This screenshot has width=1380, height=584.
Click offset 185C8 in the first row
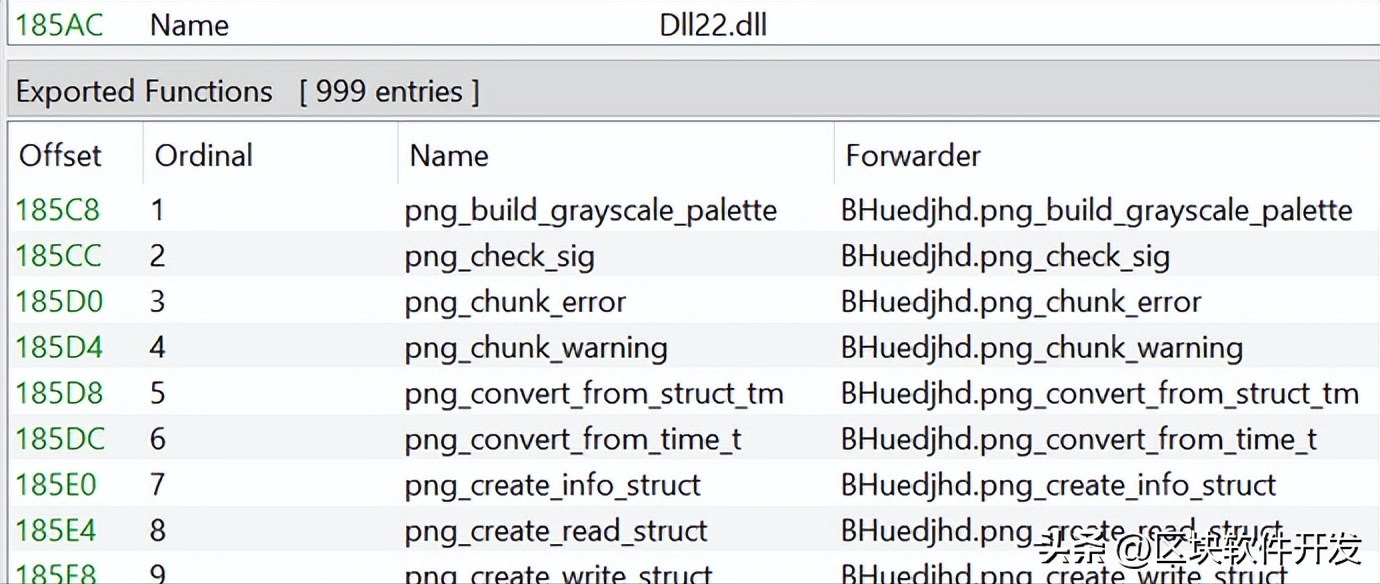[58, 211]
